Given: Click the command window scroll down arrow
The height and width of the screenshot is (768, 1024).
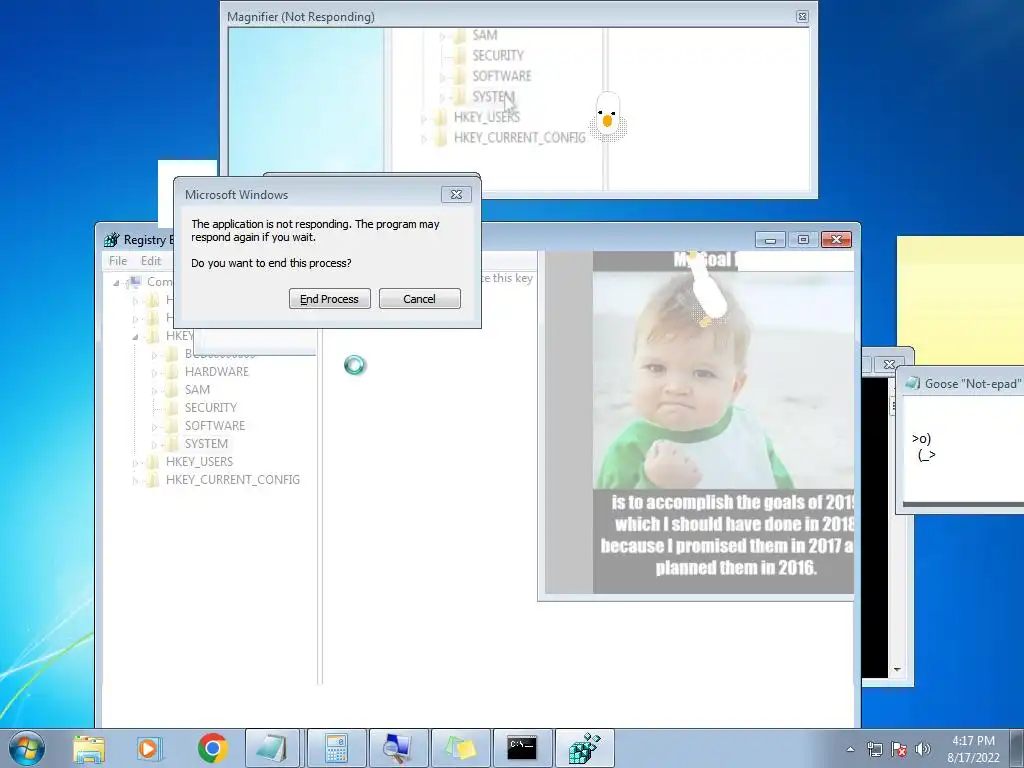Looking at the screenshot, I should click(897, 669).
